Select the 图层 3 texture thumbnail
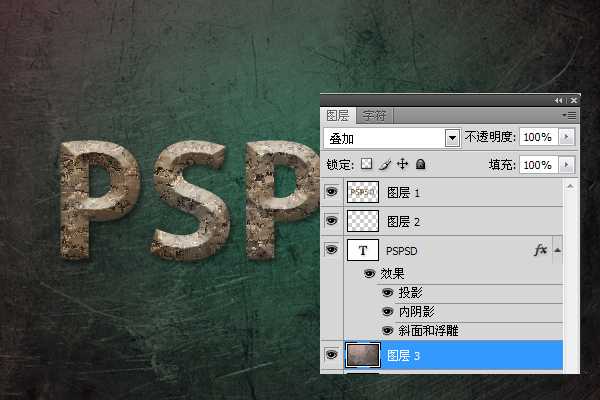The image size is (600, 400). click(x=363, y=356)
